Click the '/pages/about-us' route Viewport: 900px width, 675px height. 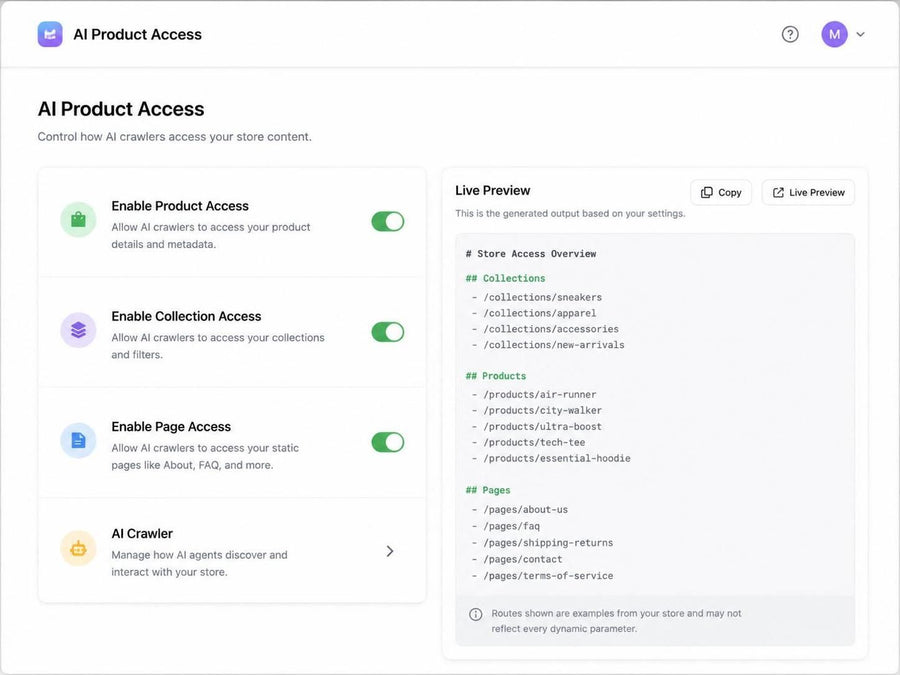click(x=525, y=510)
